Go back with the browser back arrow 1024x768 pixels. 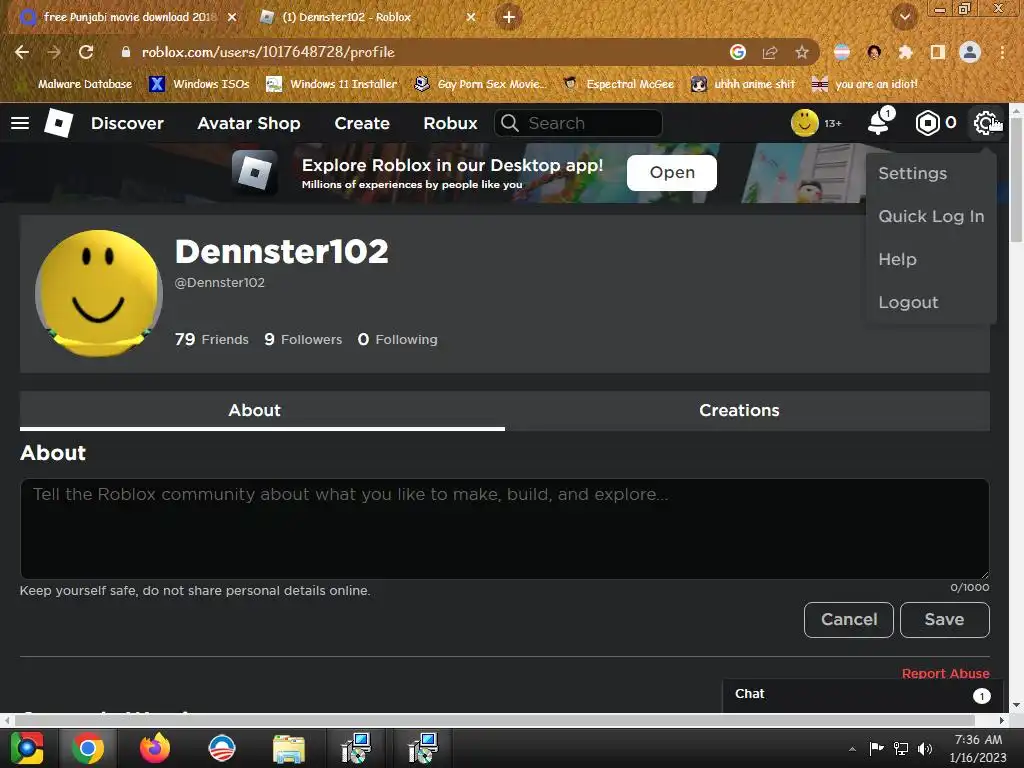click(22, 52)
